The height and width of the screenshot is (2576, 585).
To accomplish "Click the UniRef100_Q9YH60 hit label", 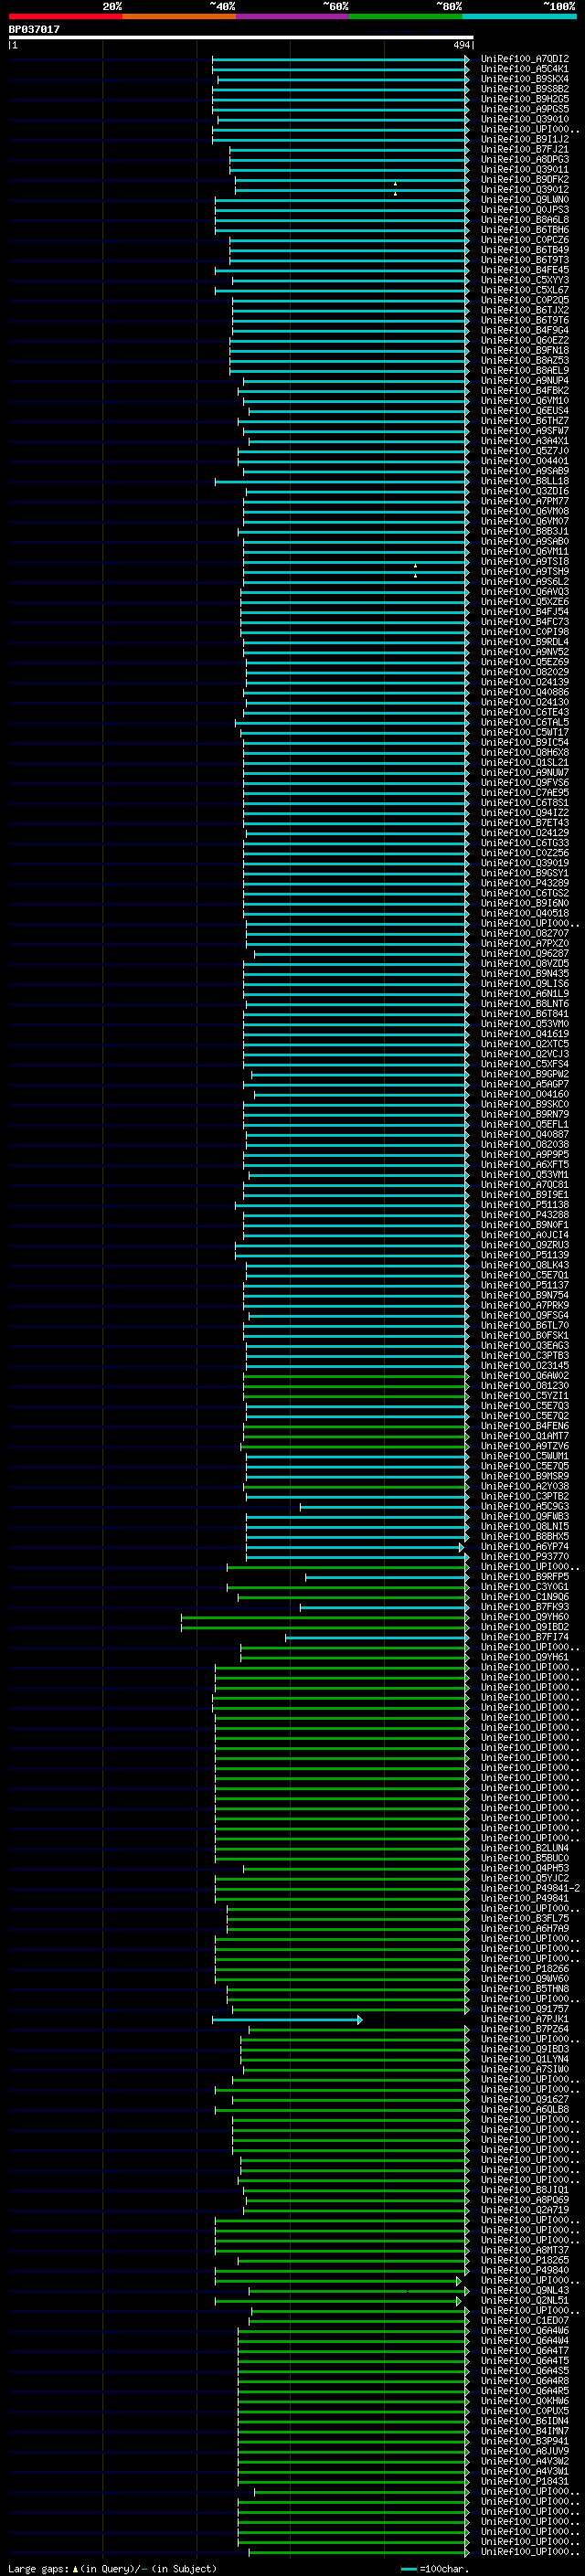I will 525,1617.
